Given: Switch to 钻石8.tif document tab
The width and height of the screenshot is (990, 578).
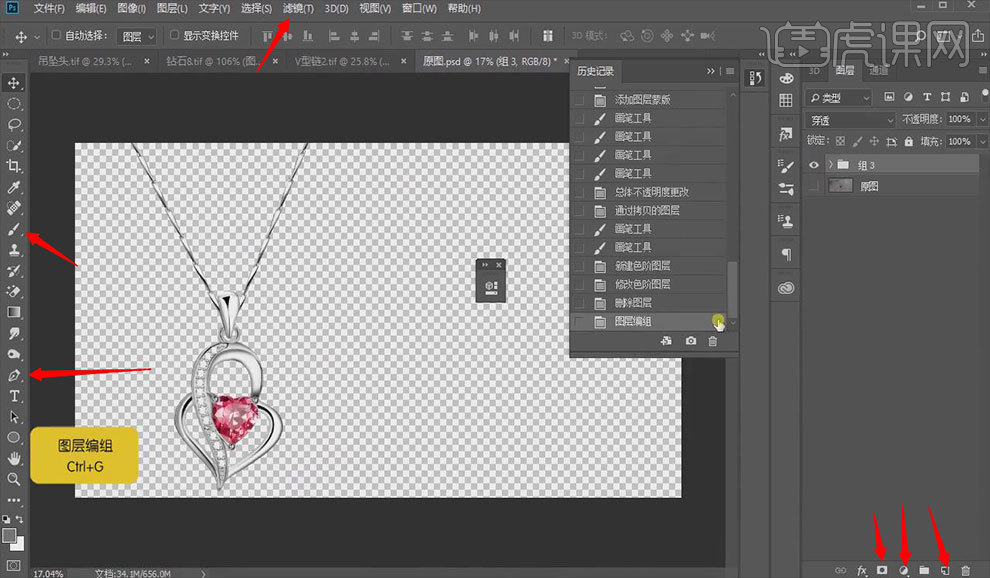Looking at the screenshot, I should (213, 61).
